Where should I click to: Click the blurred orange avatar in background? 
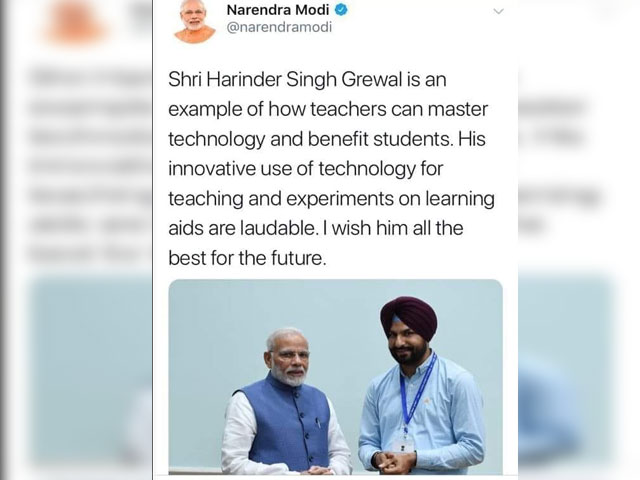[x=76, y=21]
